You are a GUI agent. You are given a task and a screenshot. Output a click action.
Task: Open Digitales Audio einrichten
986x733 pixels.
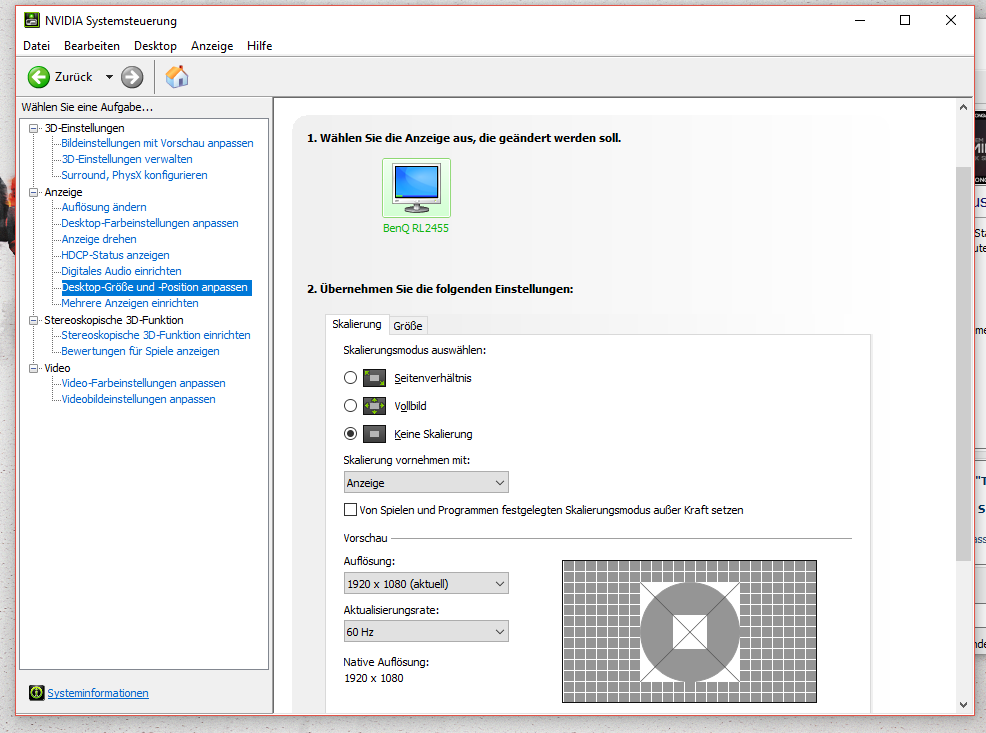(x=121, y=271)
